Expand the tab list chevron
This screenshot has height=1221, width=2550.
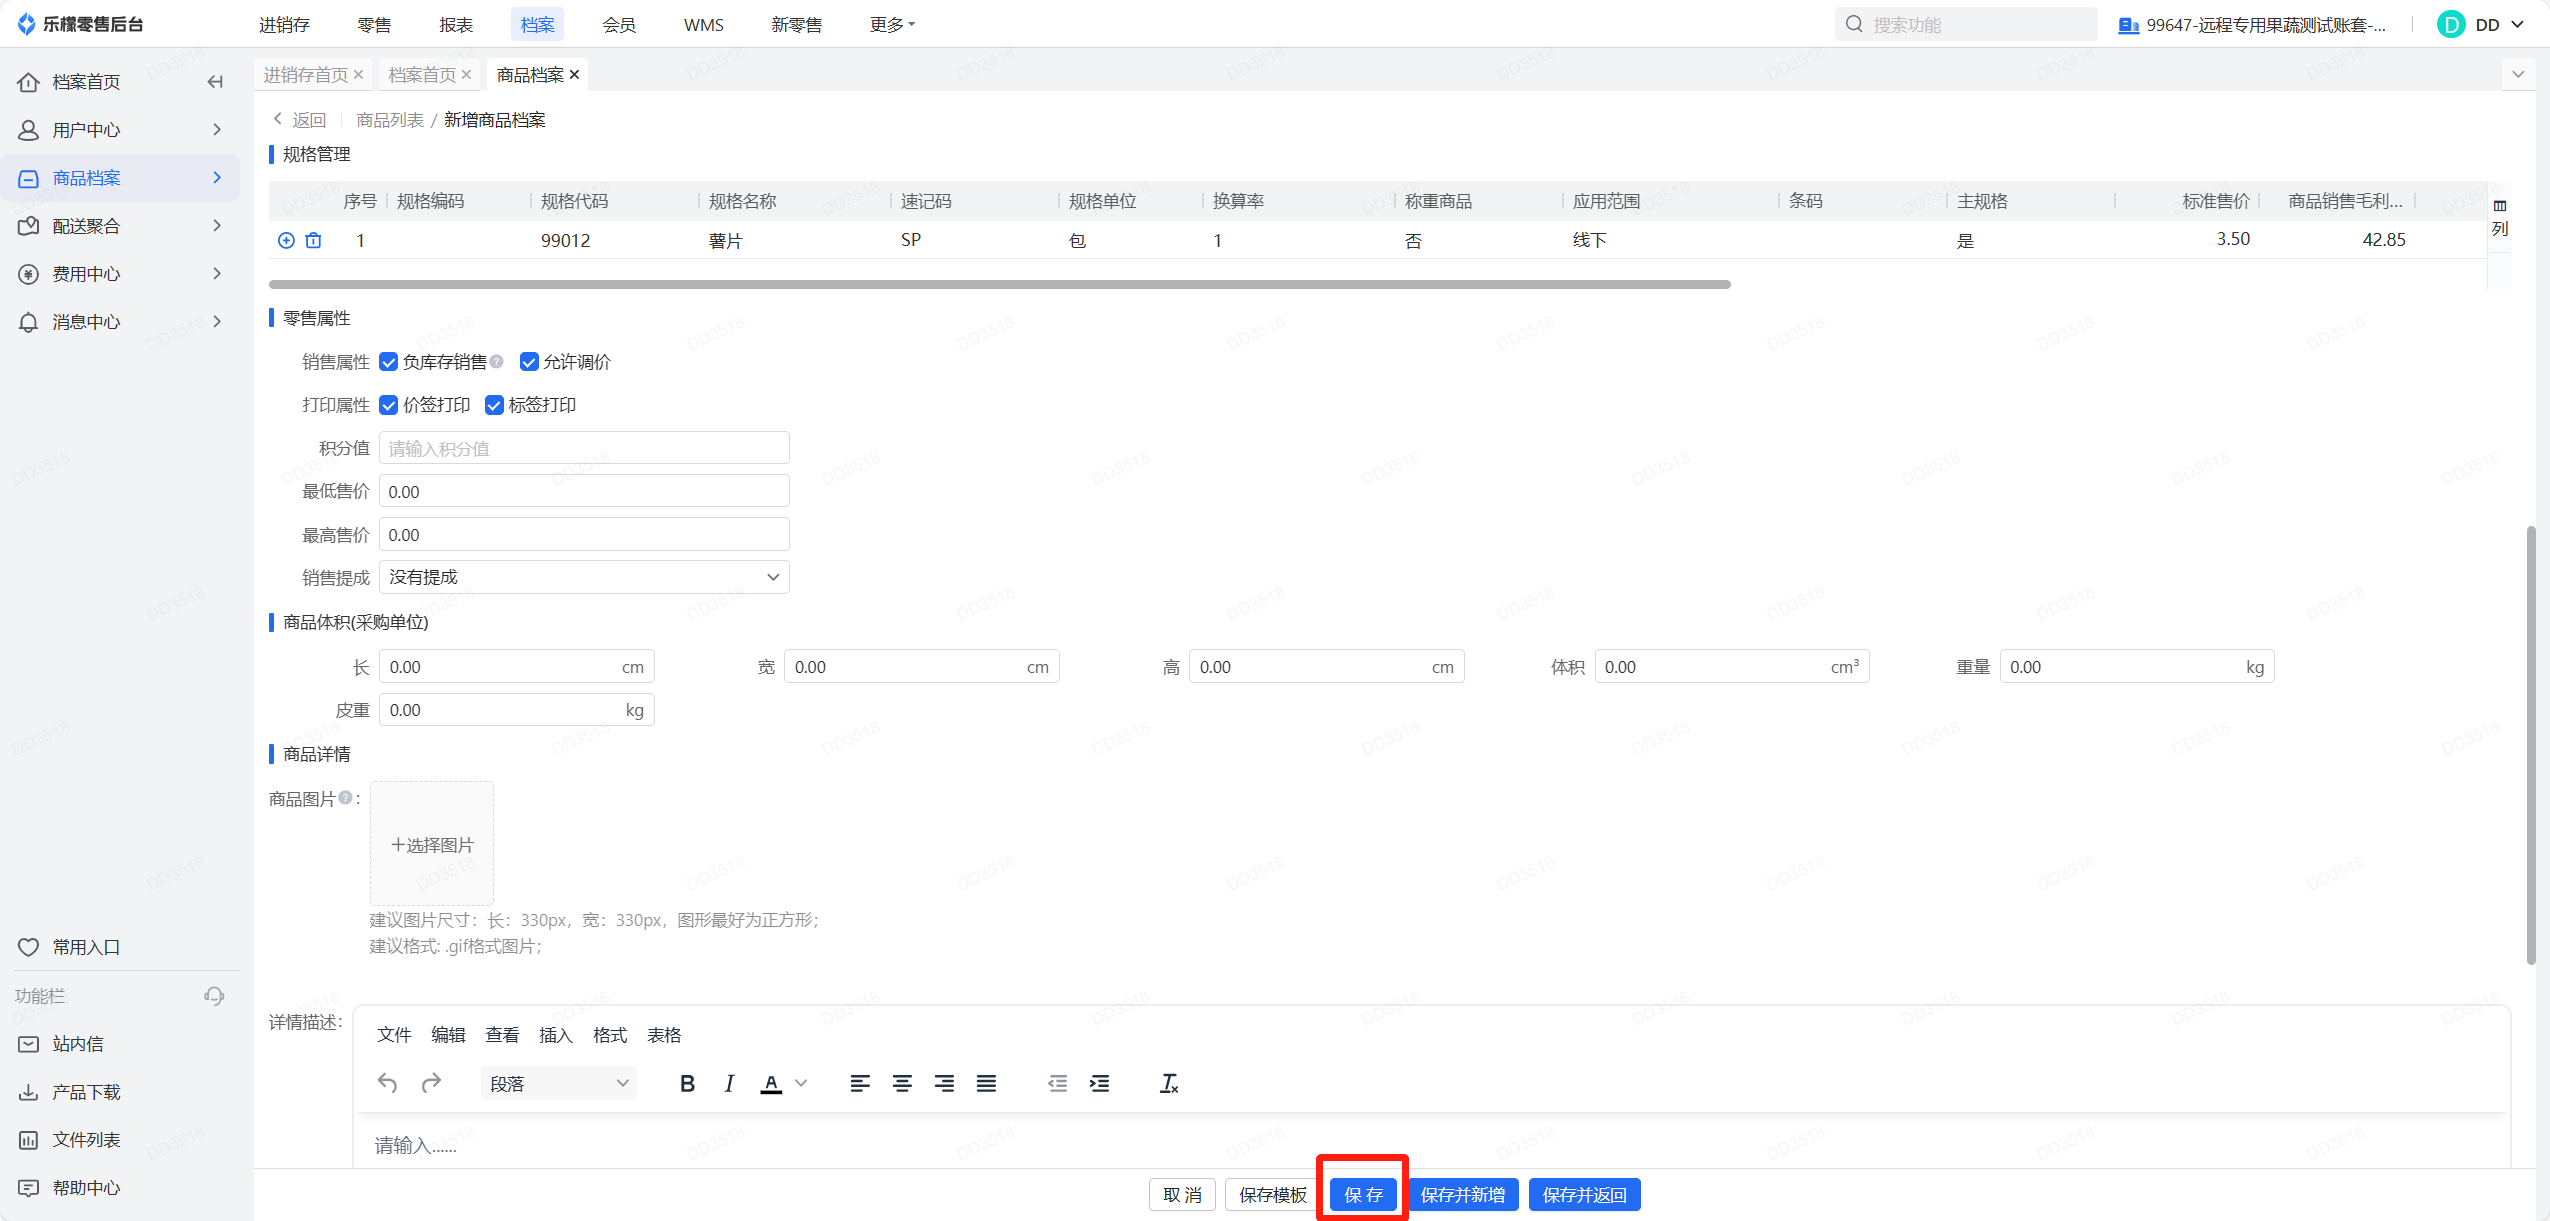point(2518,74)
